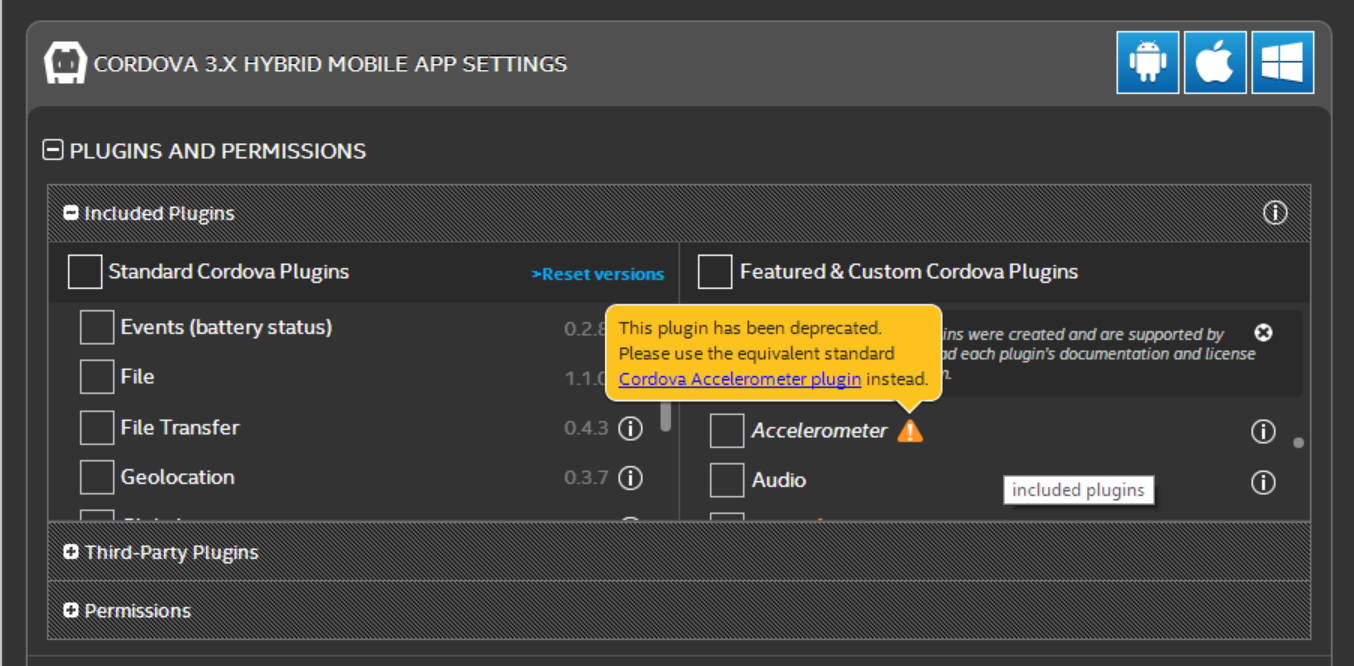
Task: Click the Android platform icon
Action: pyautogui.click(x=1147, y=63)
